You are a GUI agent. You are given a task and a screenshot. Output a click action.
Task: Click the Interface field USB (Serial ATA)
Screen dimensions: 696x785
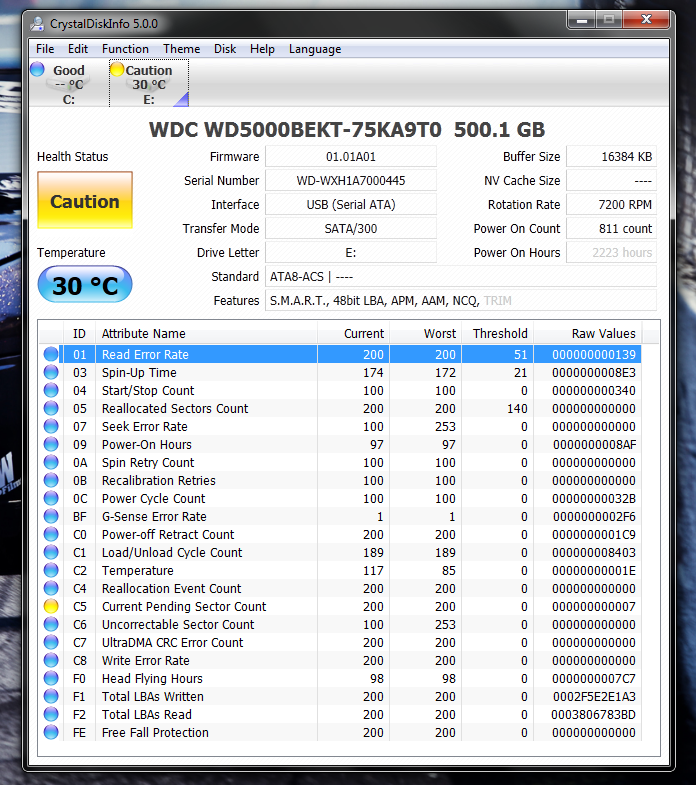351,205
